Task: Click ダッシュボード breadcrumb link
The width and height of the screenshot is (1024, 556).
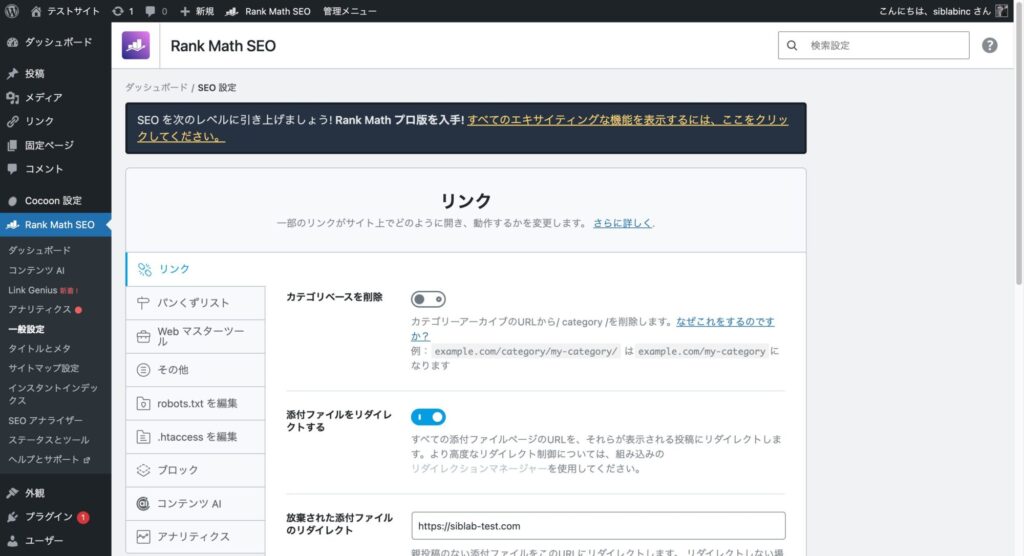Action: [x=156, y=87]
